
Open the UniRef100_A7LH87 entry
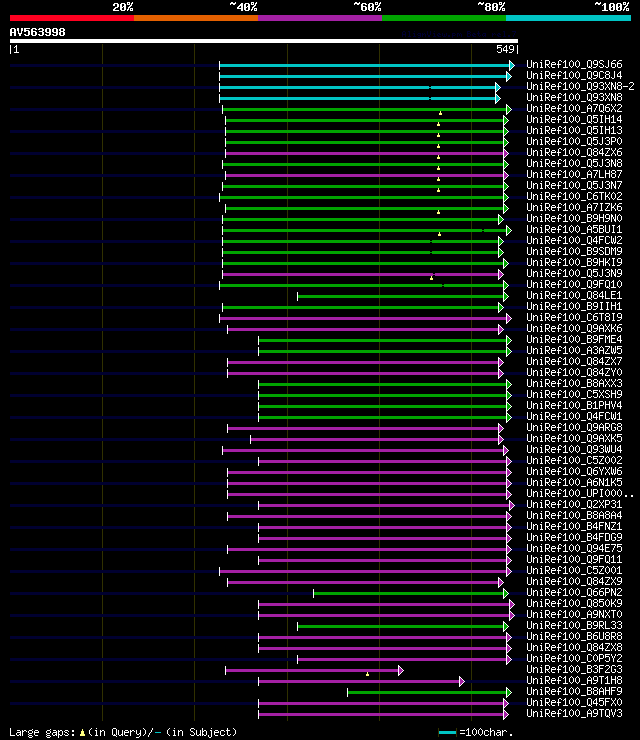click(x=574, y=175)
